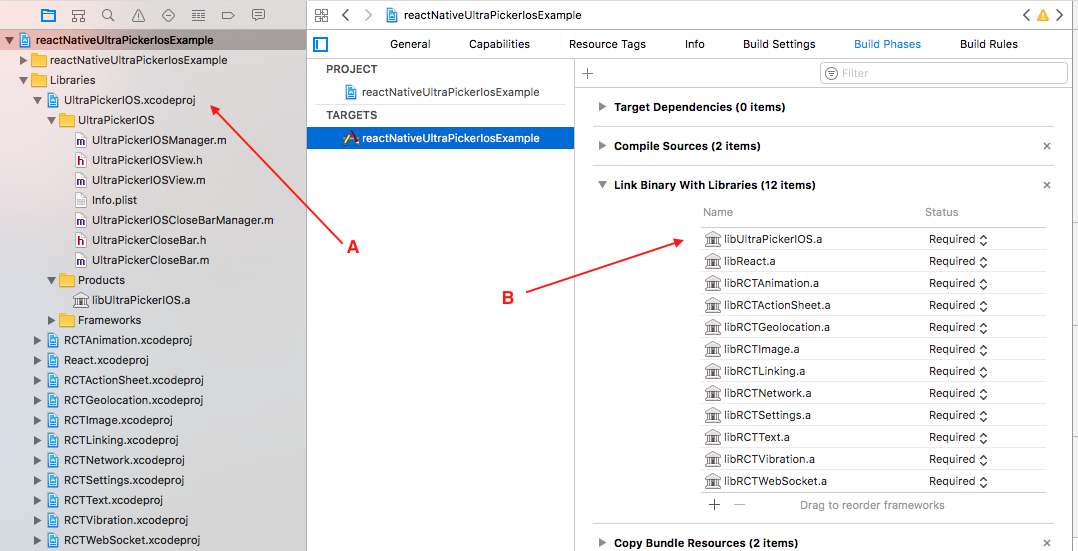
Task: Add a new build phase with plus icon
Action: click(587, 73)
